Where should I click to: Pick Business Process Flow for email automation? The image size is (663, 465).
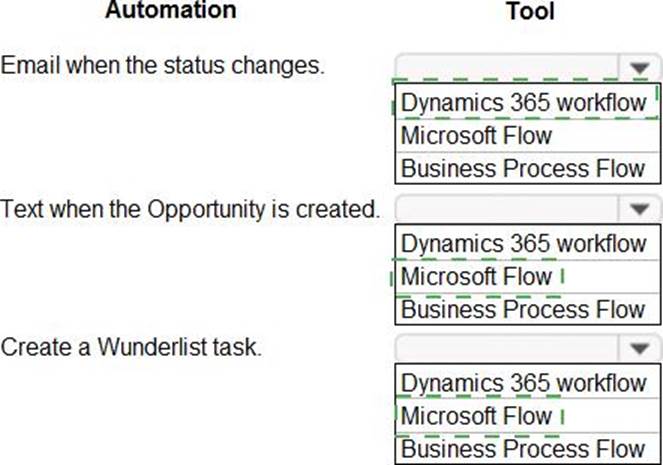[523, 167]
